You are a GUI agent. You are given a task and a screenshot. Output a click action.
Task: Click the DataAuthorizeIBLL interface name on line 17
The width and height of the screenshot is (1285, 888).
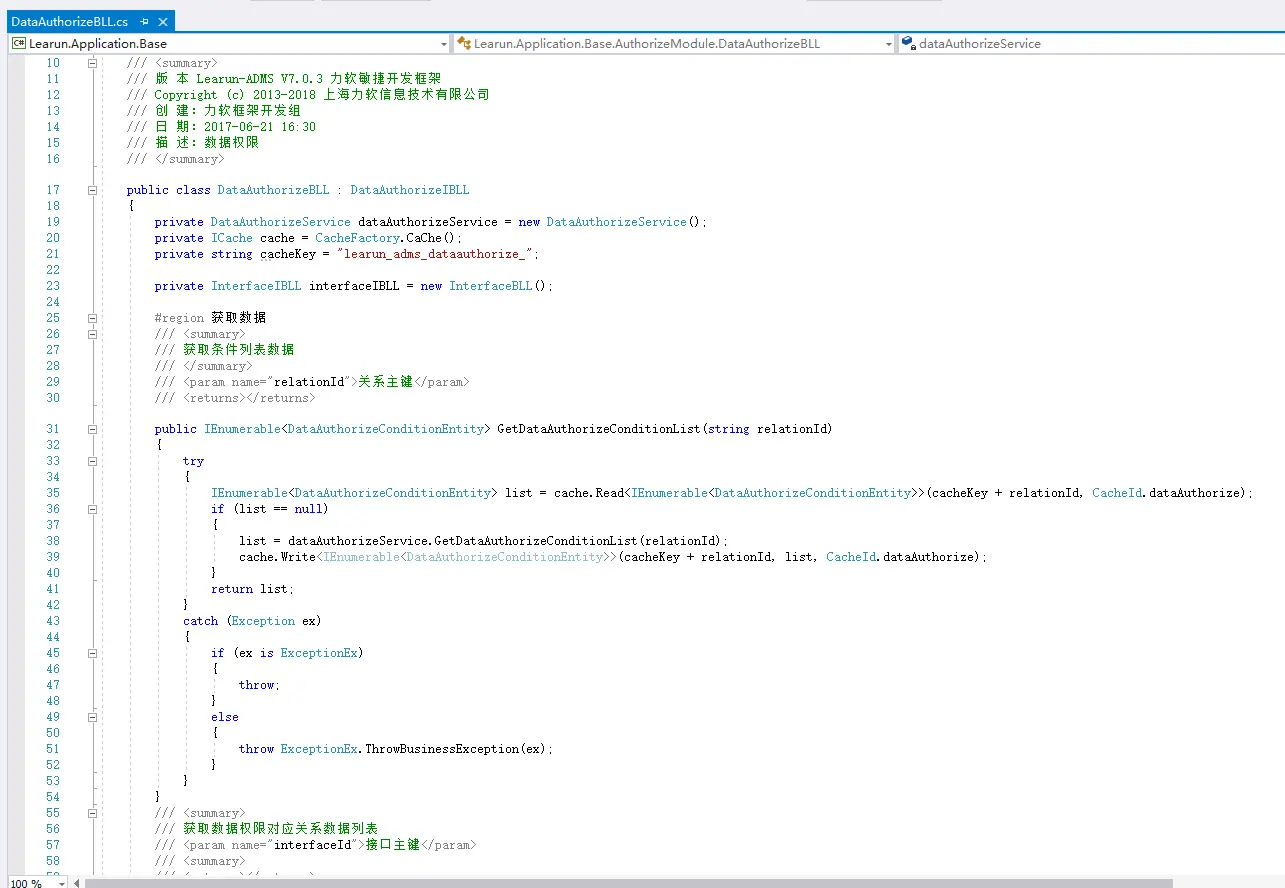[x=409, y=190]
